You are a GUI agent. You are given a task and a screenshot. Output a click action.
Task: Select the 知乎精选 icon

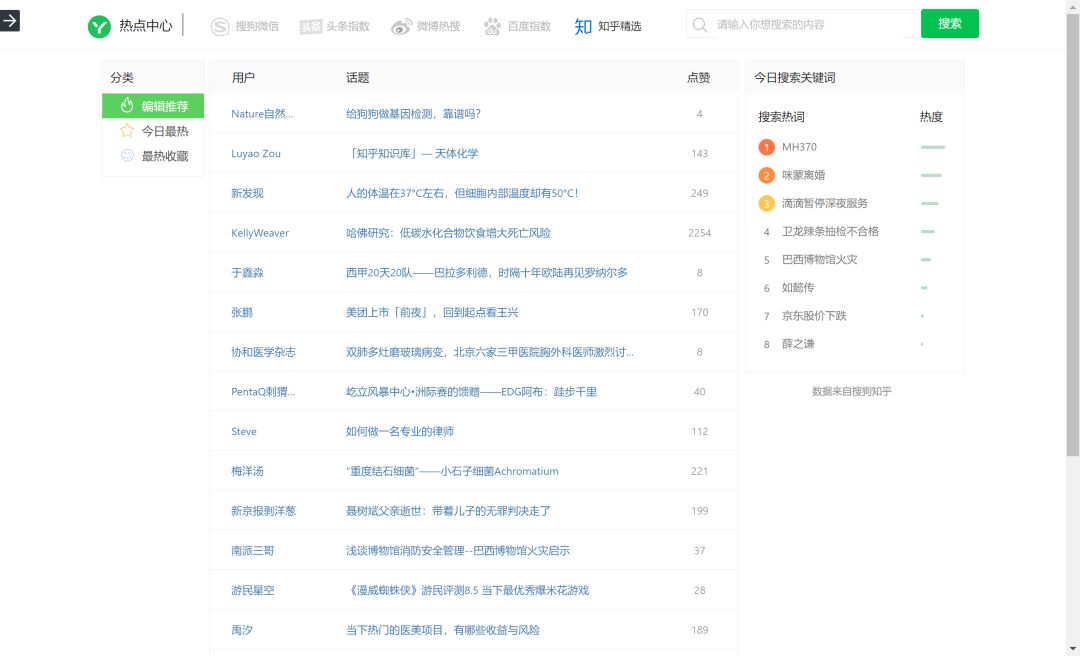(583, 26)
